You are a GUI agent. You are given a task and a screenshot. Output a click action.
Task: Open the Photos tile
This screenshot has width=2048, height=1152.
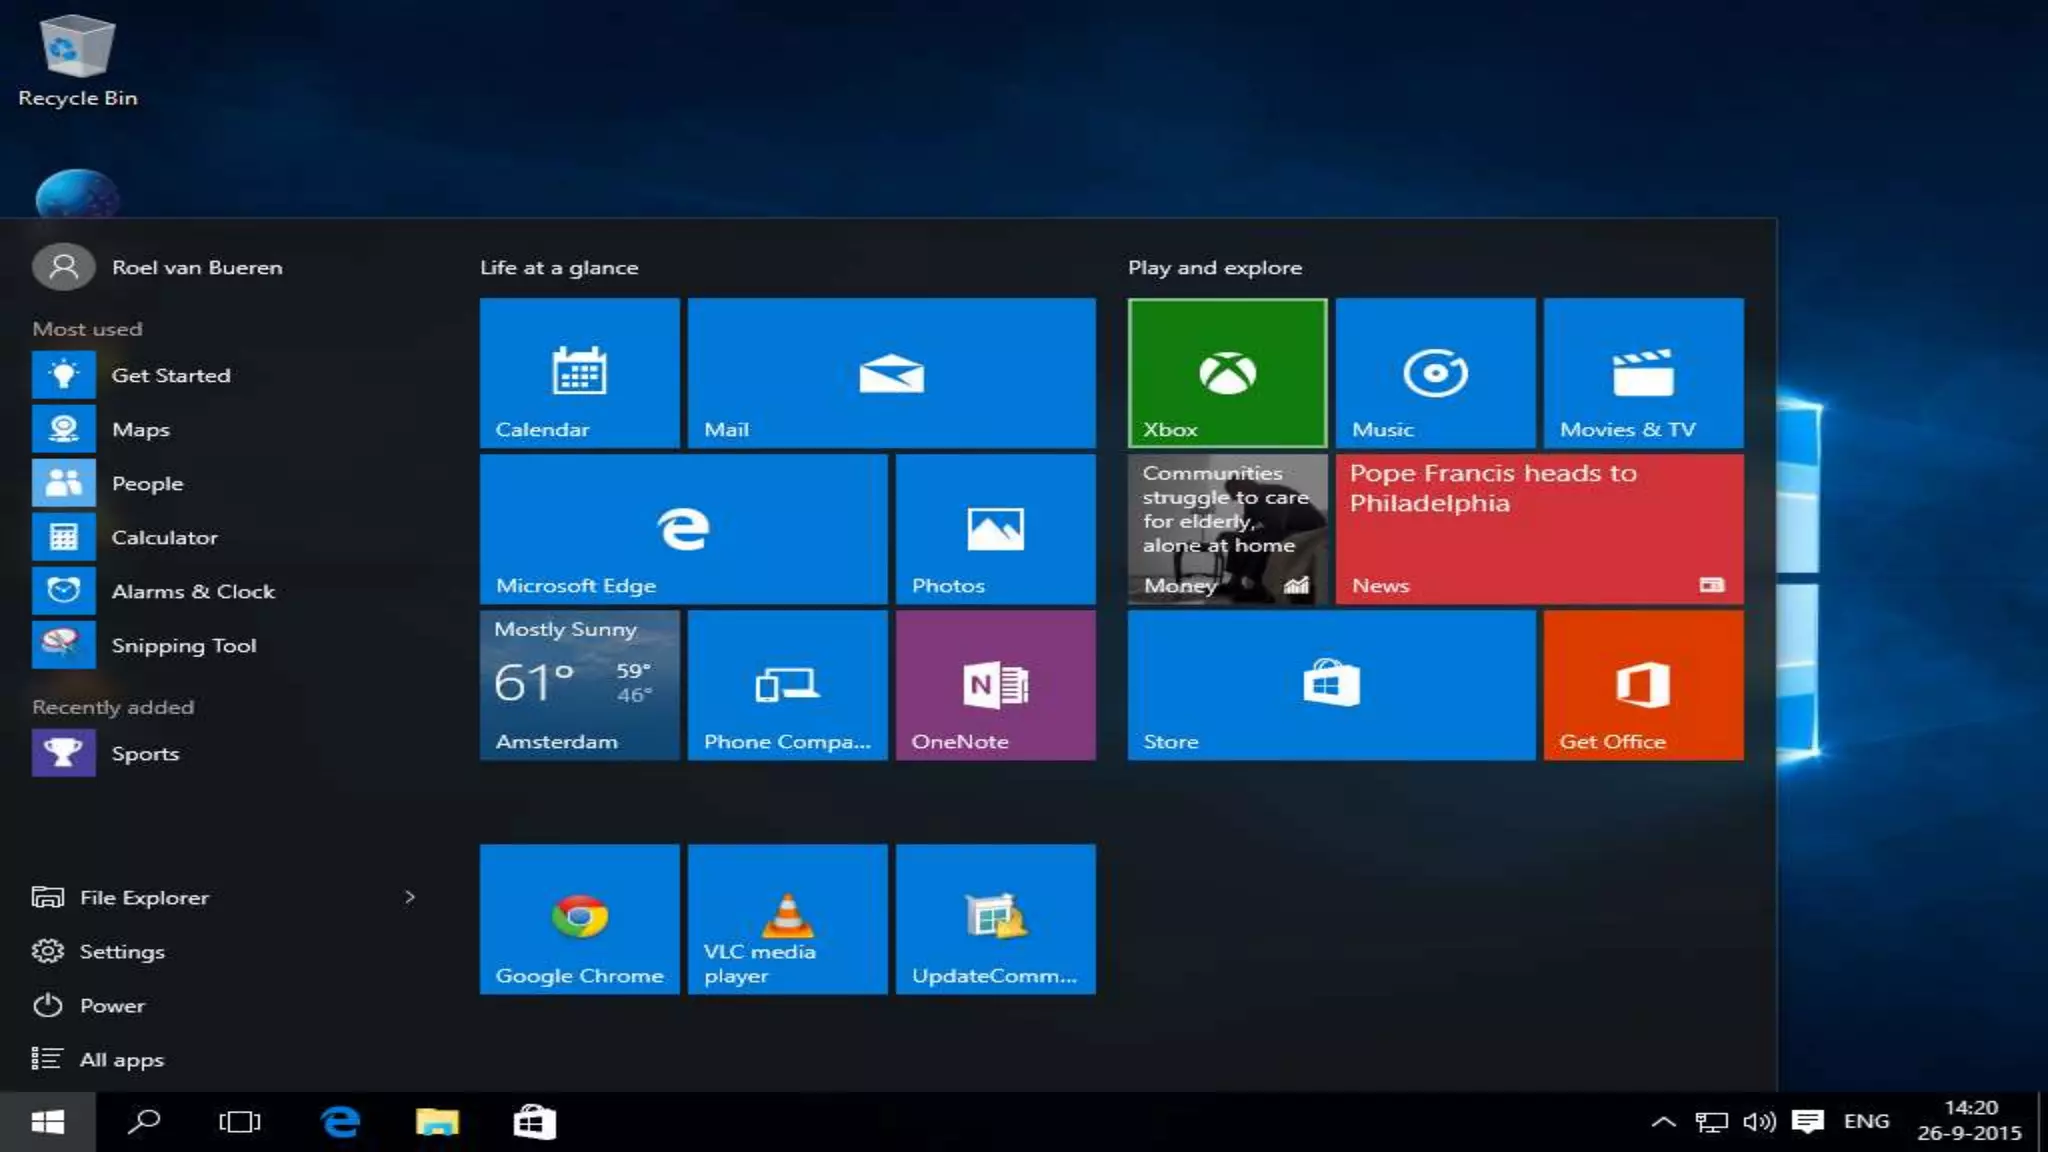pyautogui.click(x=995, y=529)
